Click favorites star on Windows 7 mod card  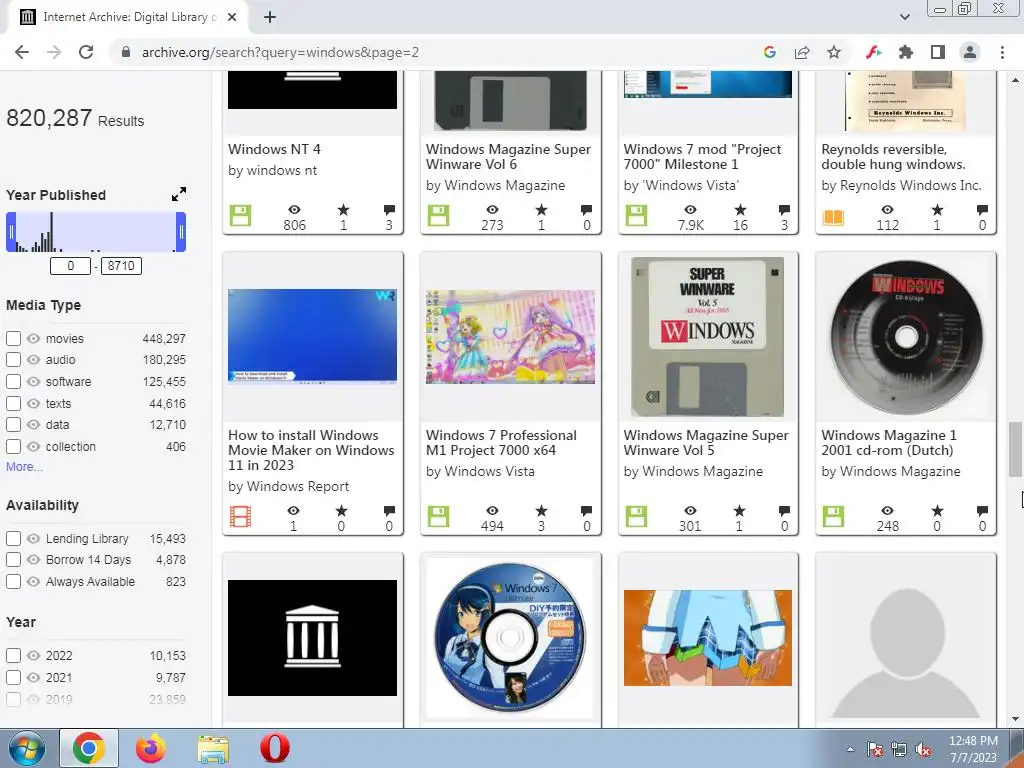pos(740,210)
